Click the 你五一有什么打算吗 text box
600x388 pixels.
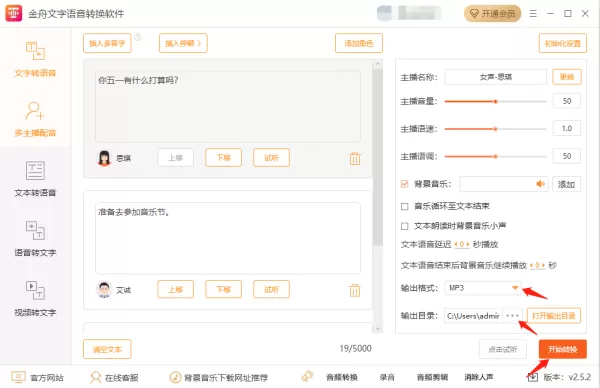point(228,106)
